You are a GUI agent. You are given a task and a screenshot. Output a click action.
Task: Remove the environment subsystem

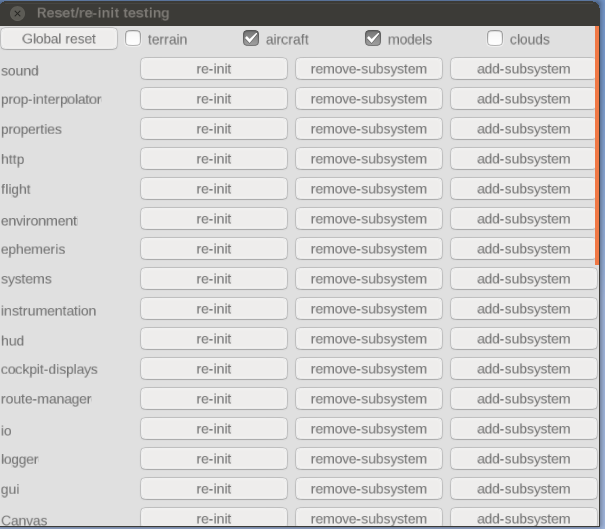tap(369, 219)
